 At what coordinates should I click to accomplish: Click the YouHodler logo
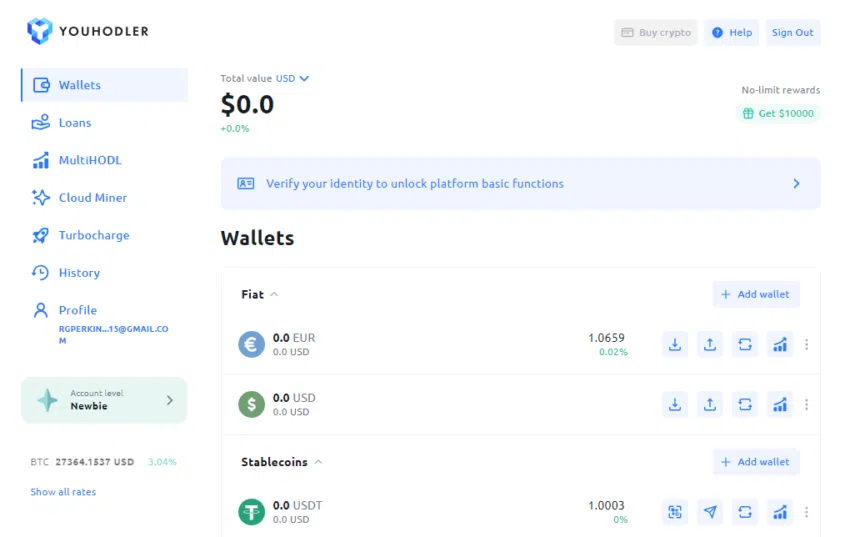[x=88, y=31]
